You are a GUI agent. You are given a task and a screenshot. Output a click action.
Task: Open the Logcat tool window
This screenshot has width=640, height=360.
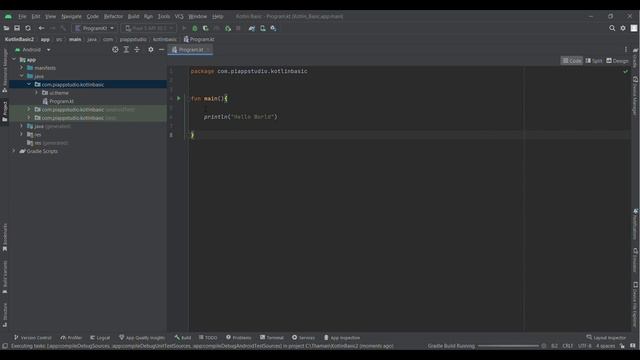[x=100, y=338]
